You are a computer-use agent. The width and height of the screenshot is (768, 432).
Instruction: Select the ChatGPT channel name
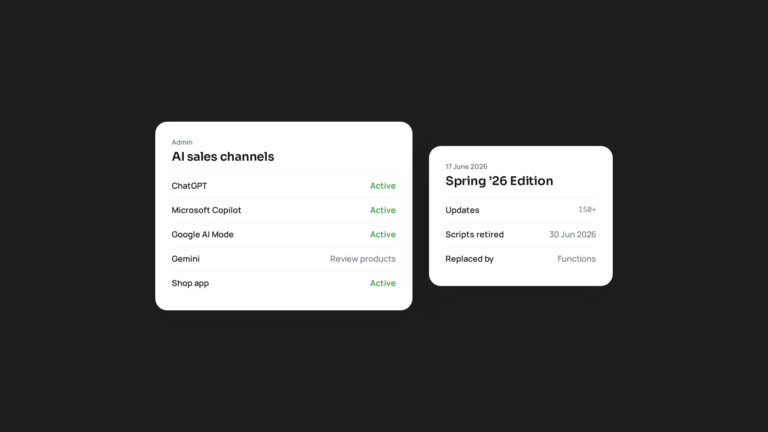[x=189, y=186]
